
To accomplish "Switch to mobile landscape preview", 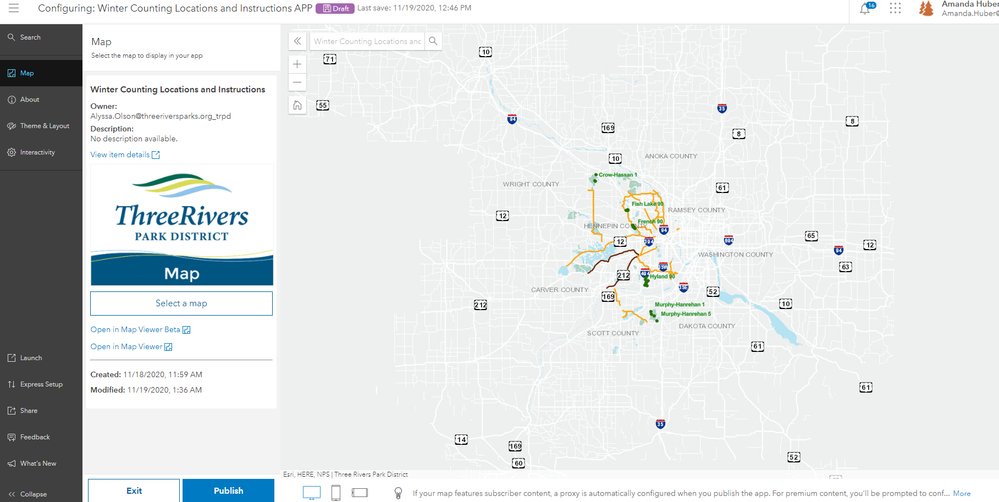I will 359,493.
